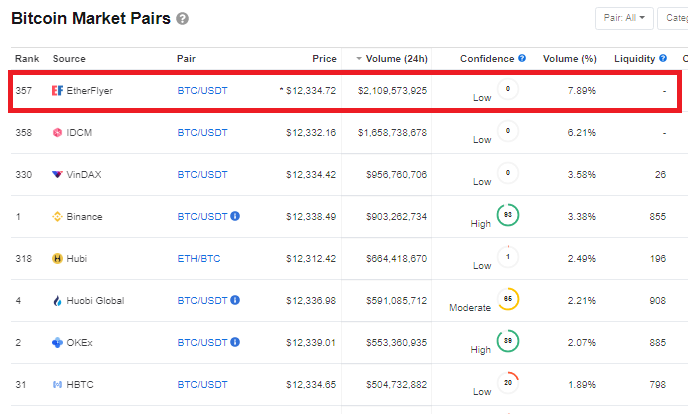
Task: Open Huobi Global BTC/USDT pair link
Action: click(202, 301)
